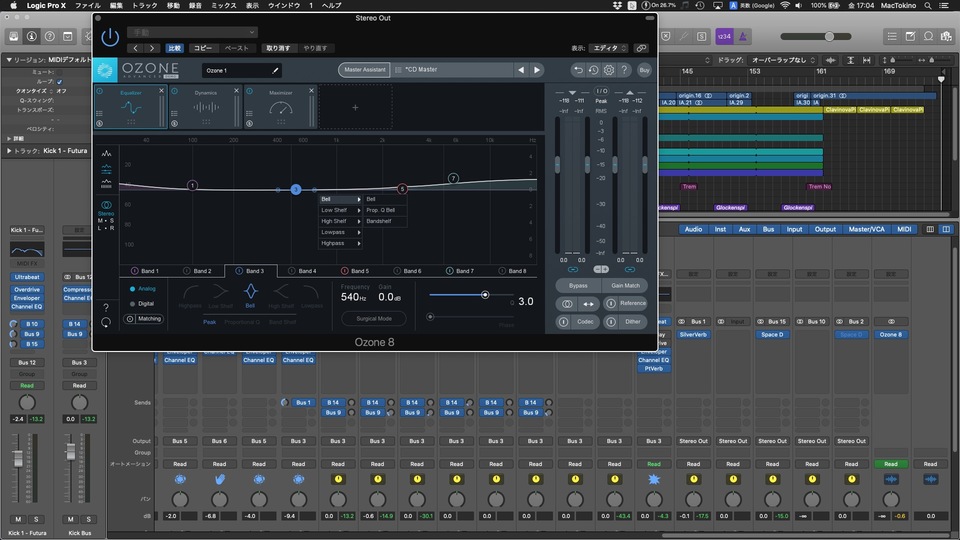Screen dimensions: 960x540
Task: Click the plug-in link chain icon
Action: click(x=641, y=48)
